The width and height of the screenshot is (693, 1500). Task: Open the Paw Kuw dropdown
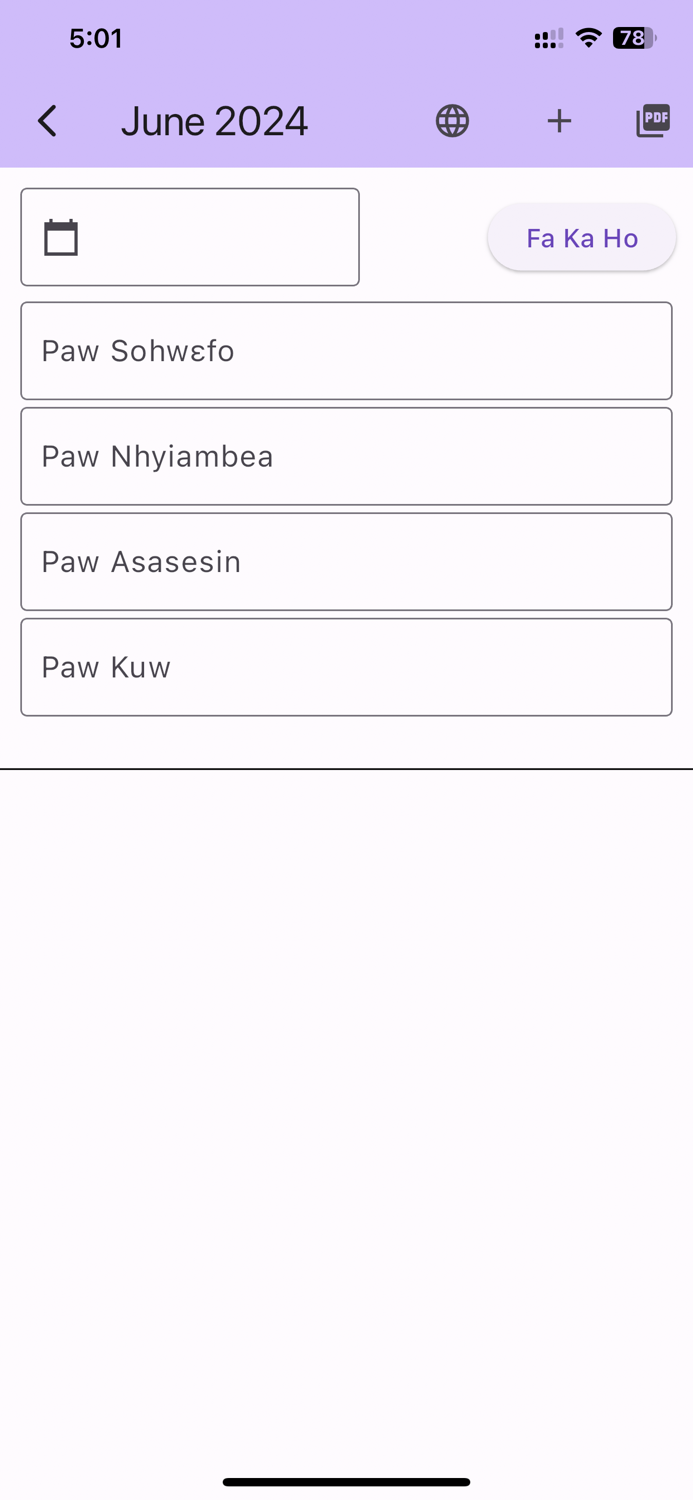[346, 666]
